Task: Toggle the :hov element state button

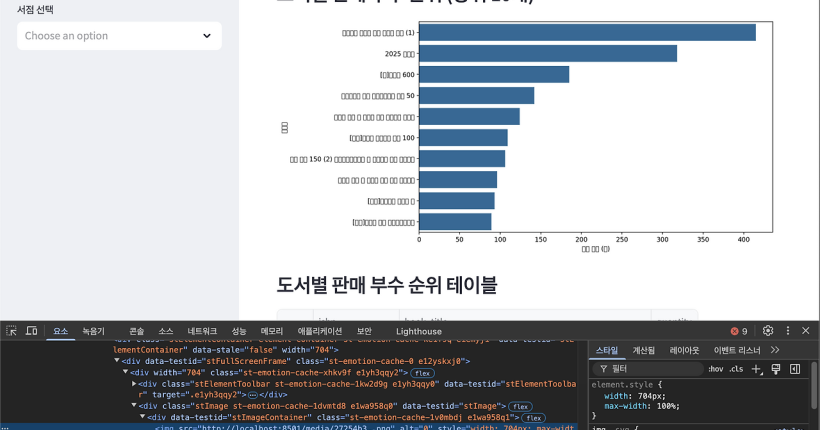Action: point(715,369)
